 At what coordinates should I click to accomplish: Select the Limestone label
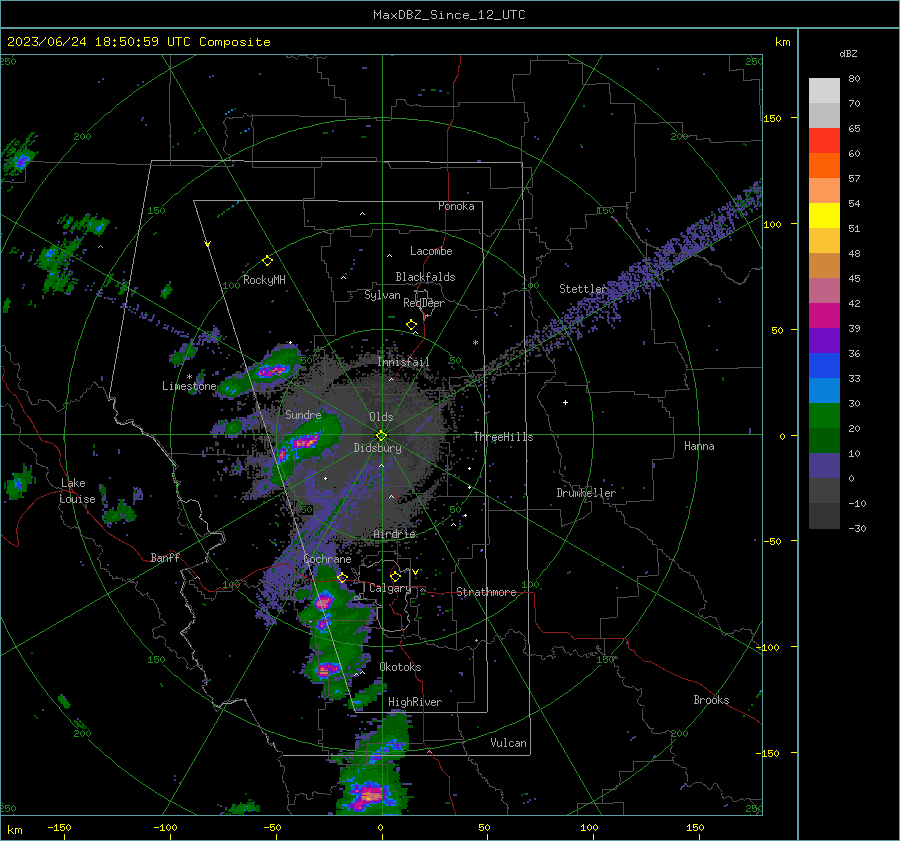click(x=189, y=386)
